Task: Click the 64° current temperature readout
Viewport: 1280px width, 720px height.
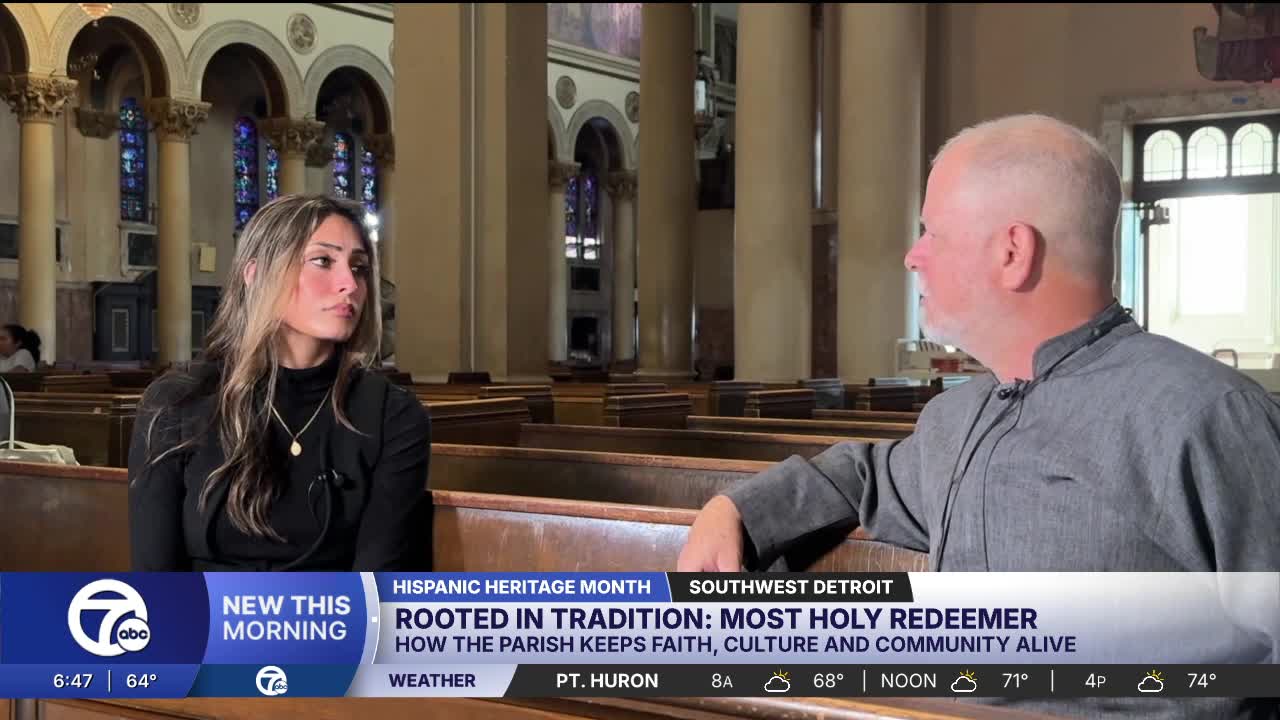Action: tap(141, 681)
